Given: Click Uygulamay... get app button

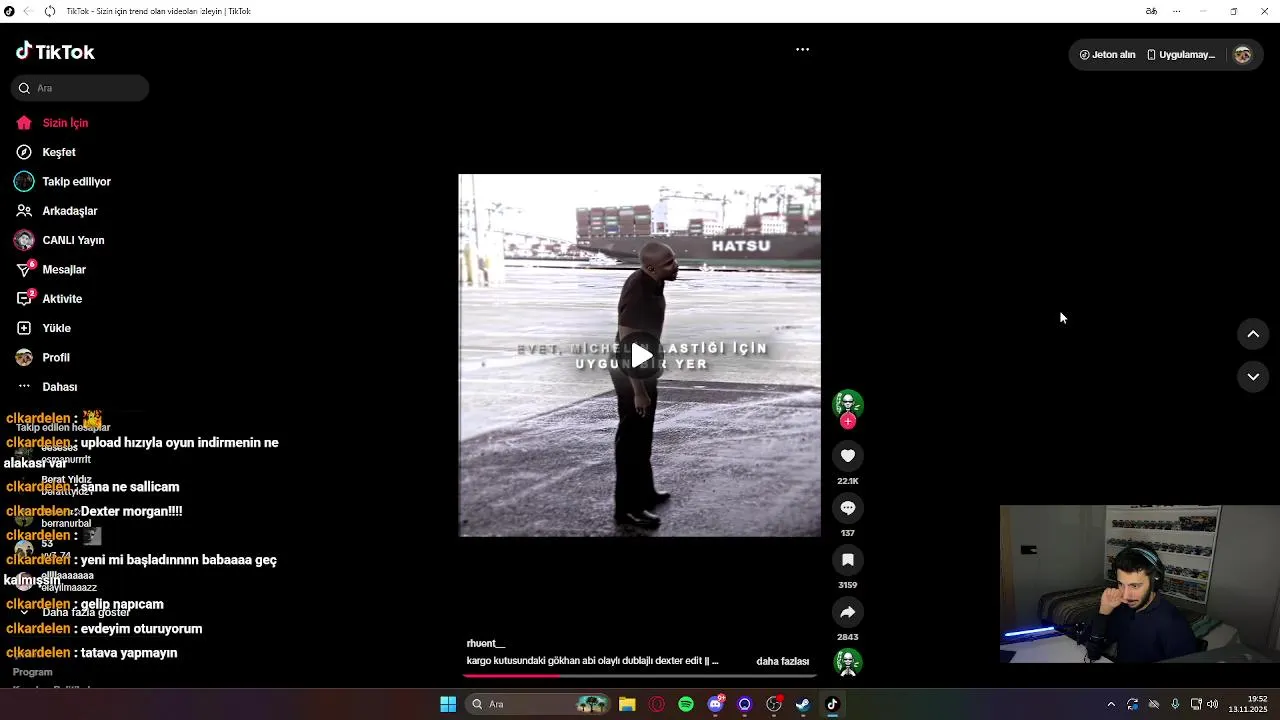Looking at the screenshot, I should (1182, 55).
